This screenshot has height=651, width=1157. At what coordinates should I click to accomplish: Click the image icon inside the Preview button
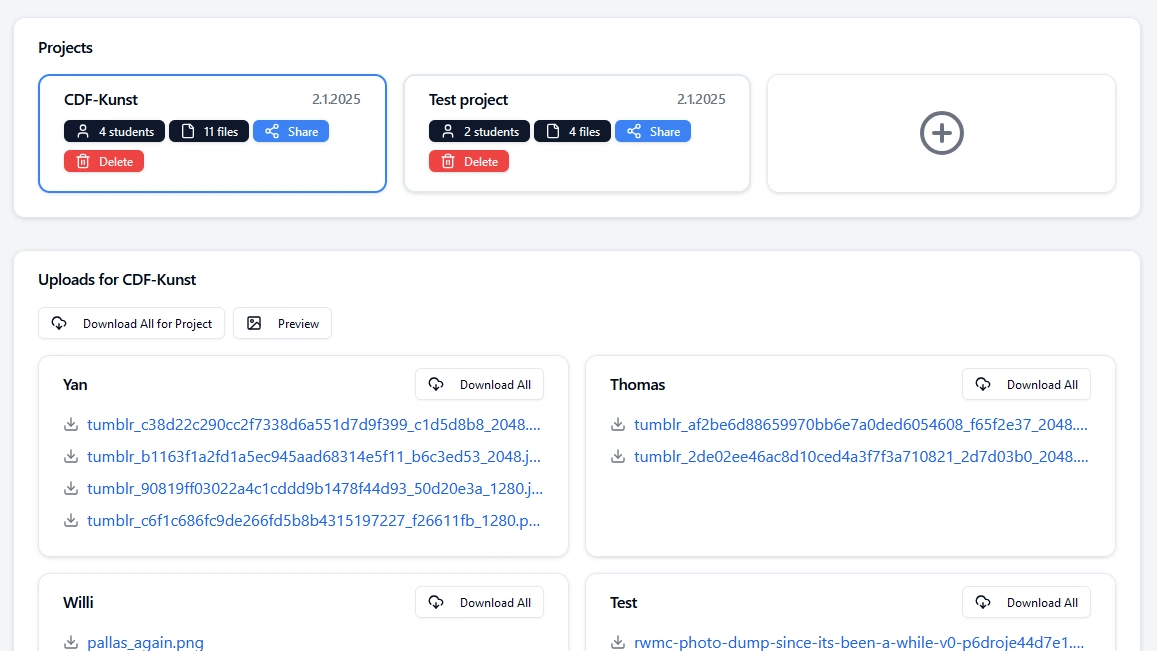click(253, 323)
